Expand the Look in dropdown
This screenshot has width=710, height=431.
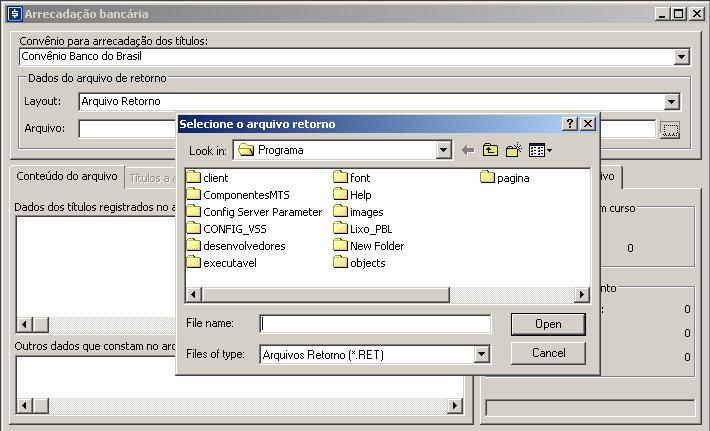[x=444, y=150]
